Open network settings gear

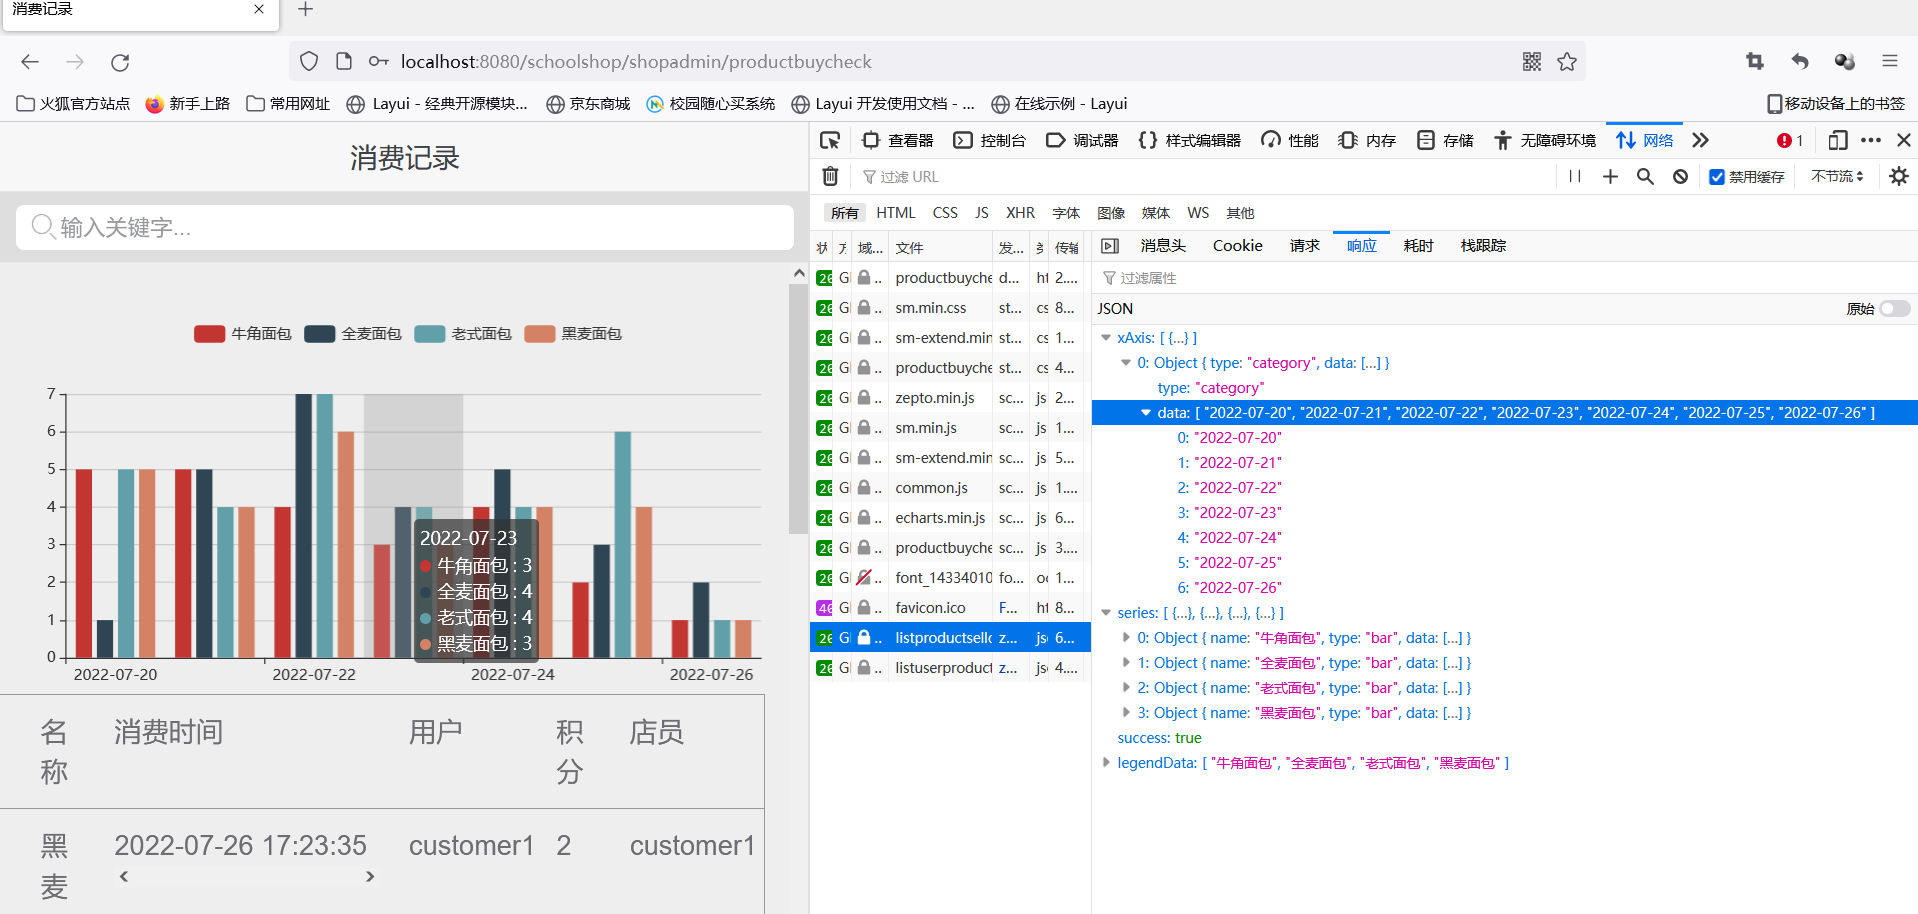(1899, 176)
